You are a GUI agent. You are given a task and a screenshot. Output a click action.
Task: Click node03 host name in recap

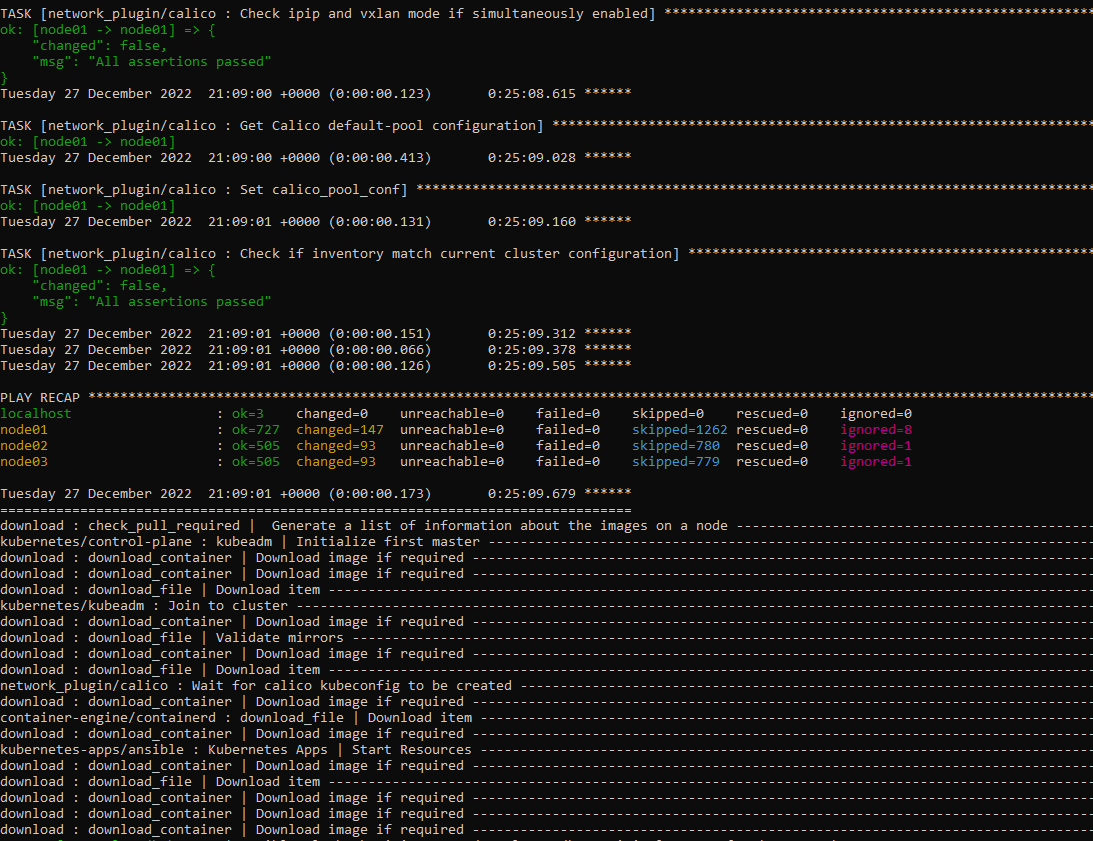pyautogui.click(x=24, y=462)
